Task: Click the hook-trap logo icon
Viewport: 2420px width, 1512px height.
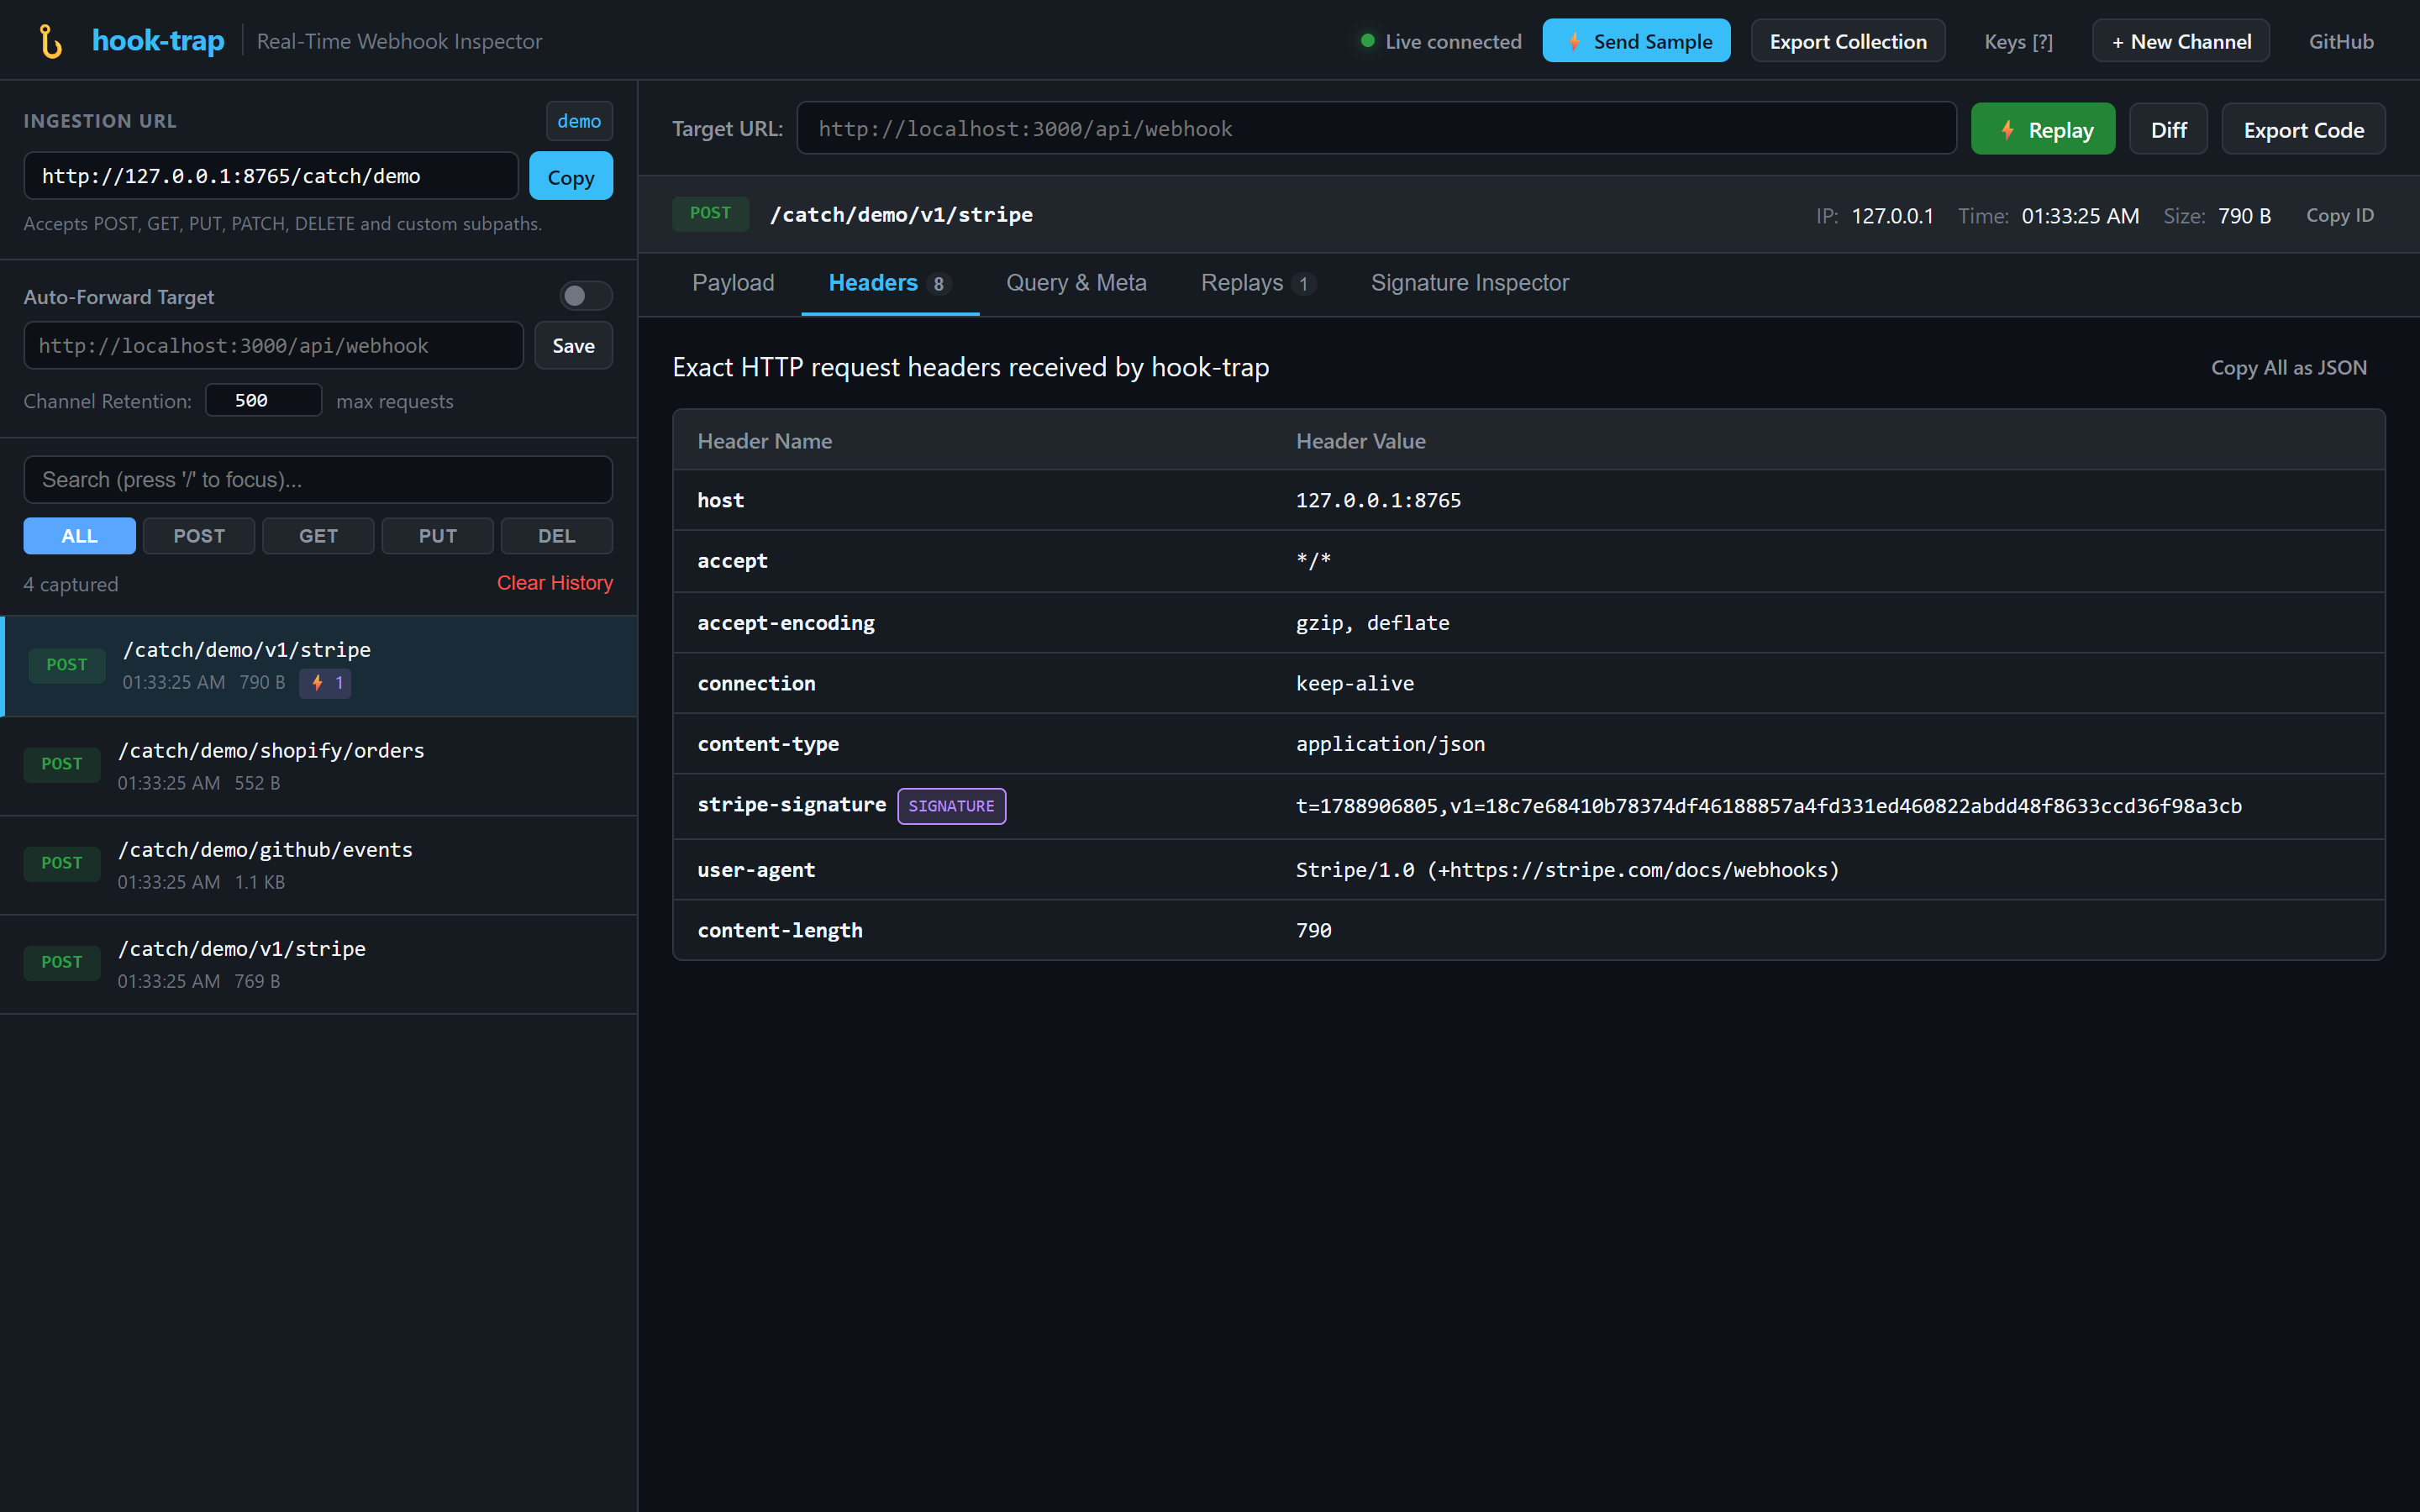Action: pyautogui.click(x=50, y=41)
